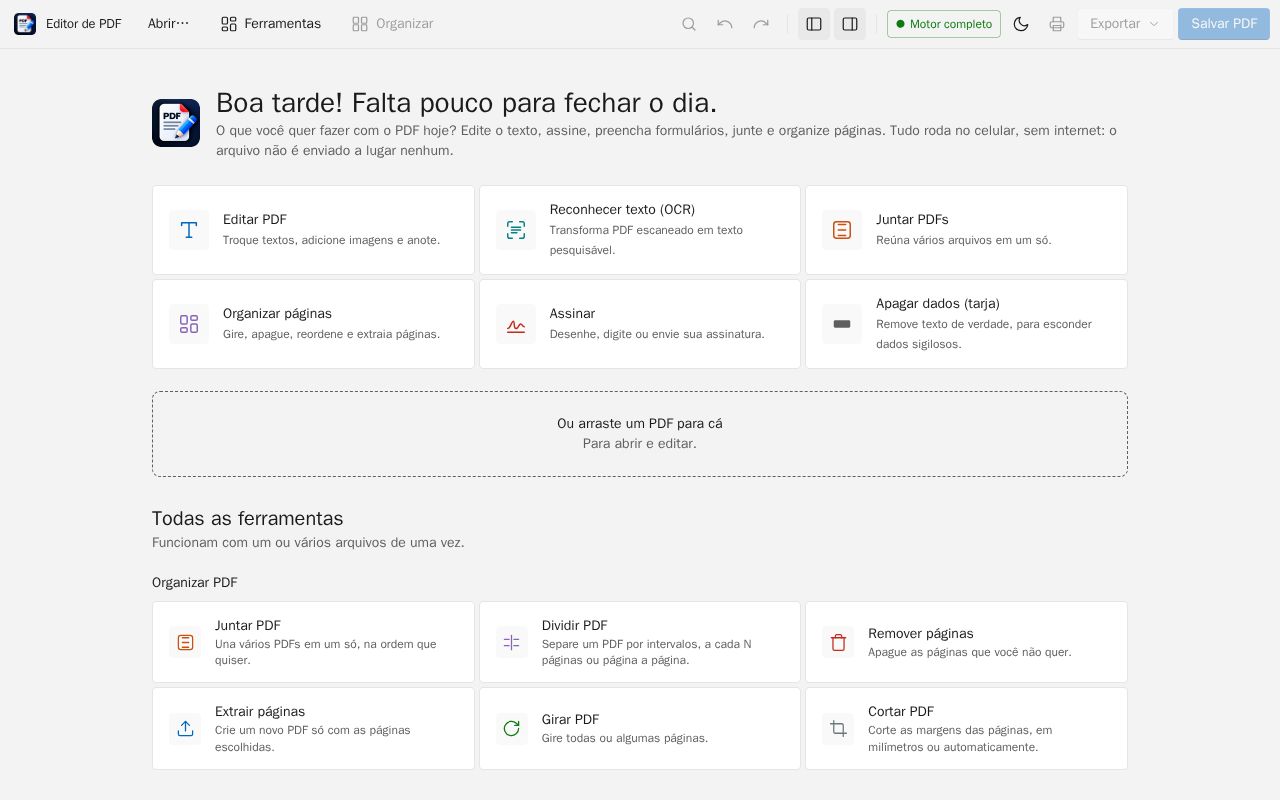
Task: Toggle the right sidebar panel
Action: [850, 24]
